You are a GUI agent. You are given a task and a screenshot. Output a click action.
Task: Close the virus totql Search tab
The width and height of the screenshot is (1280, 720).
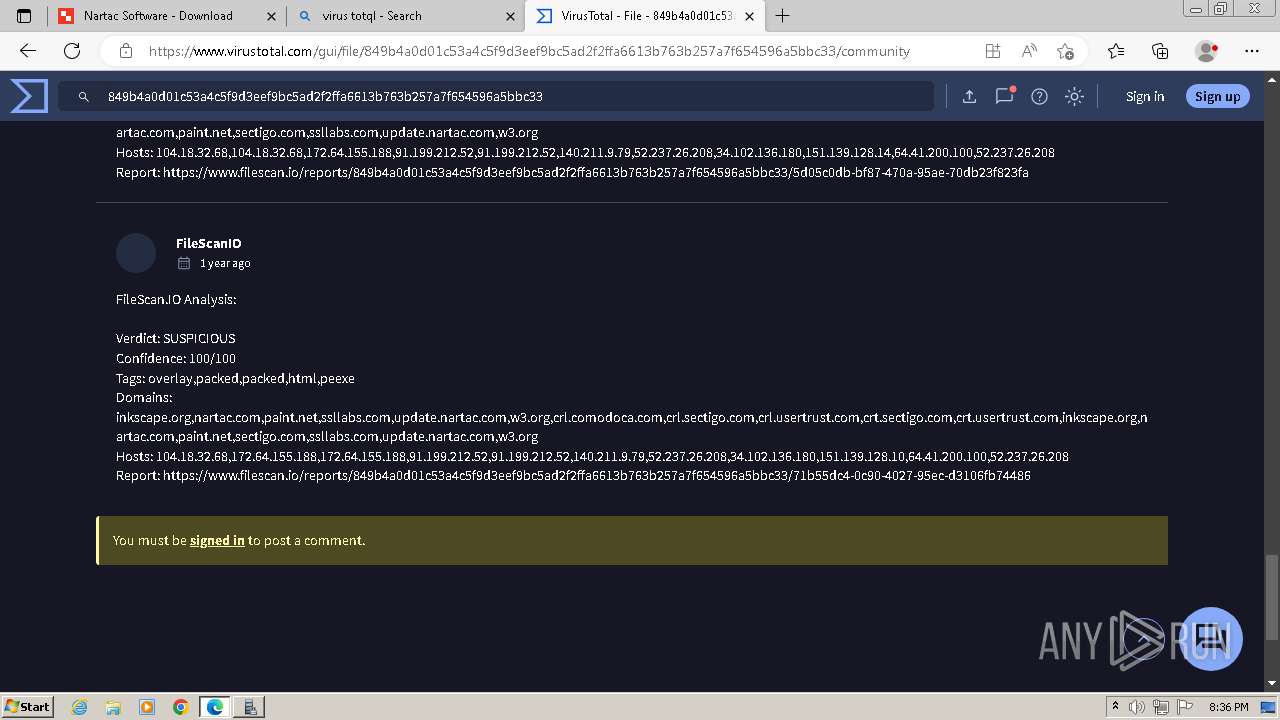point(511,16)
